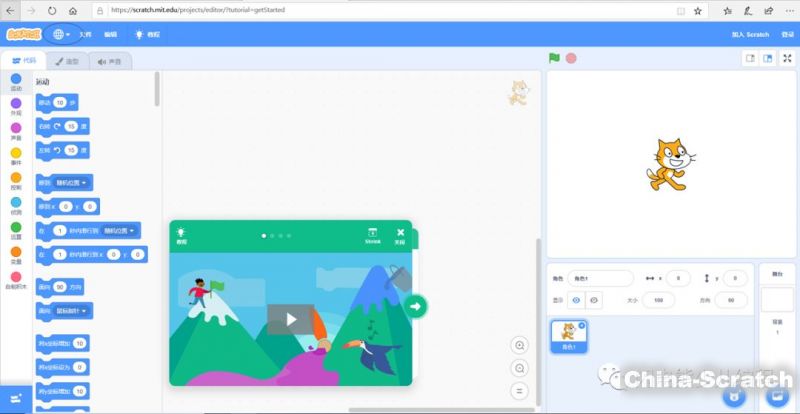This screenshot has width=800, height=414.
Task: Enter full screen stage mode
Action: pos(787,58)
